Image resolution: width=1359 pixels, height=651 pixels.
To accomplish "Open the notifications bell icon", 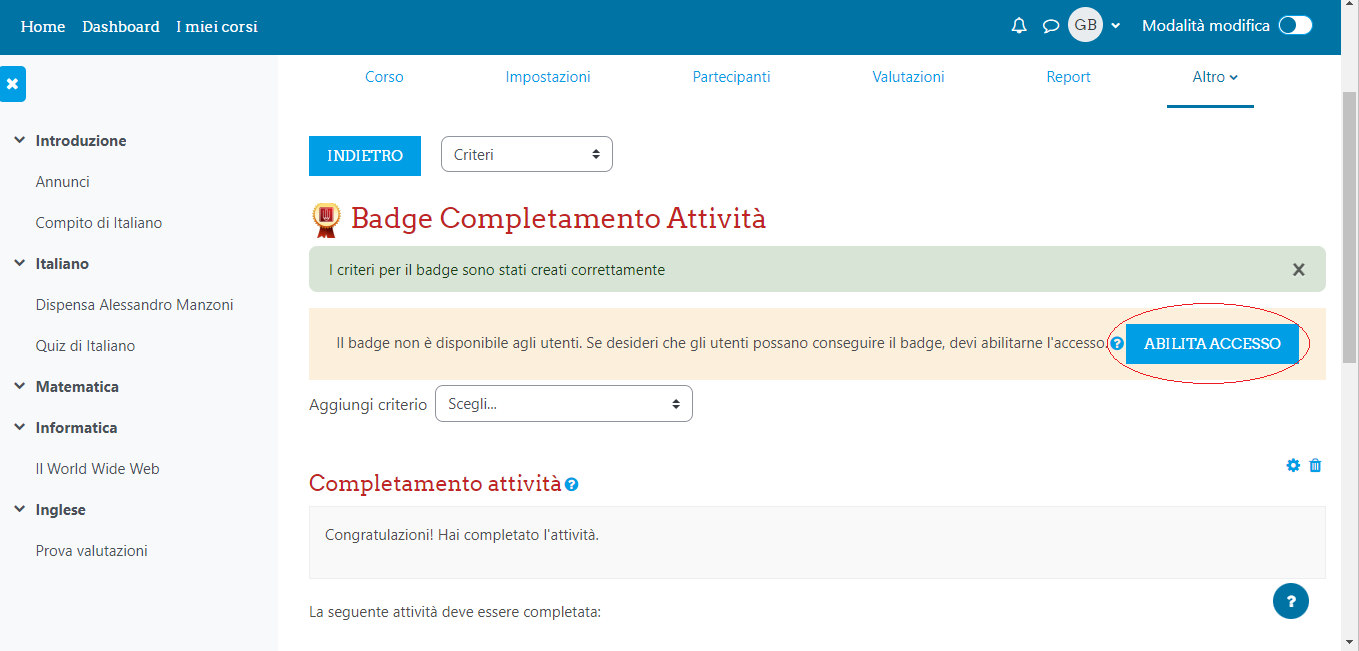I will pyautogui.click(x=1019, y=26).
